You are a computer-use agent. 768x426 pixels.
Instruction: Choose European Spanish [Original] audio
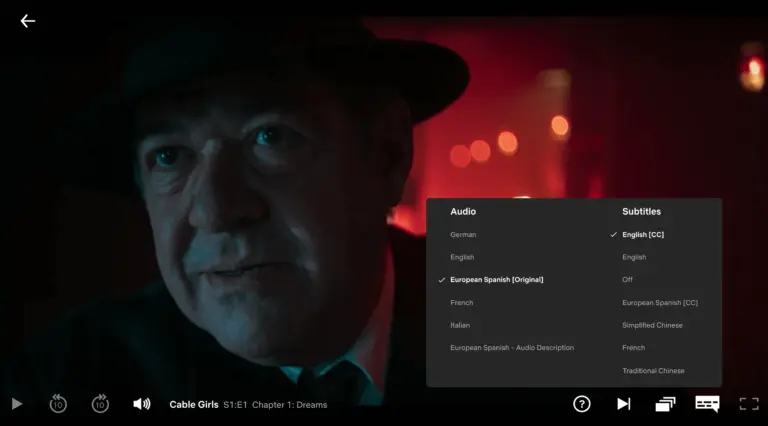tap(497, 280)
